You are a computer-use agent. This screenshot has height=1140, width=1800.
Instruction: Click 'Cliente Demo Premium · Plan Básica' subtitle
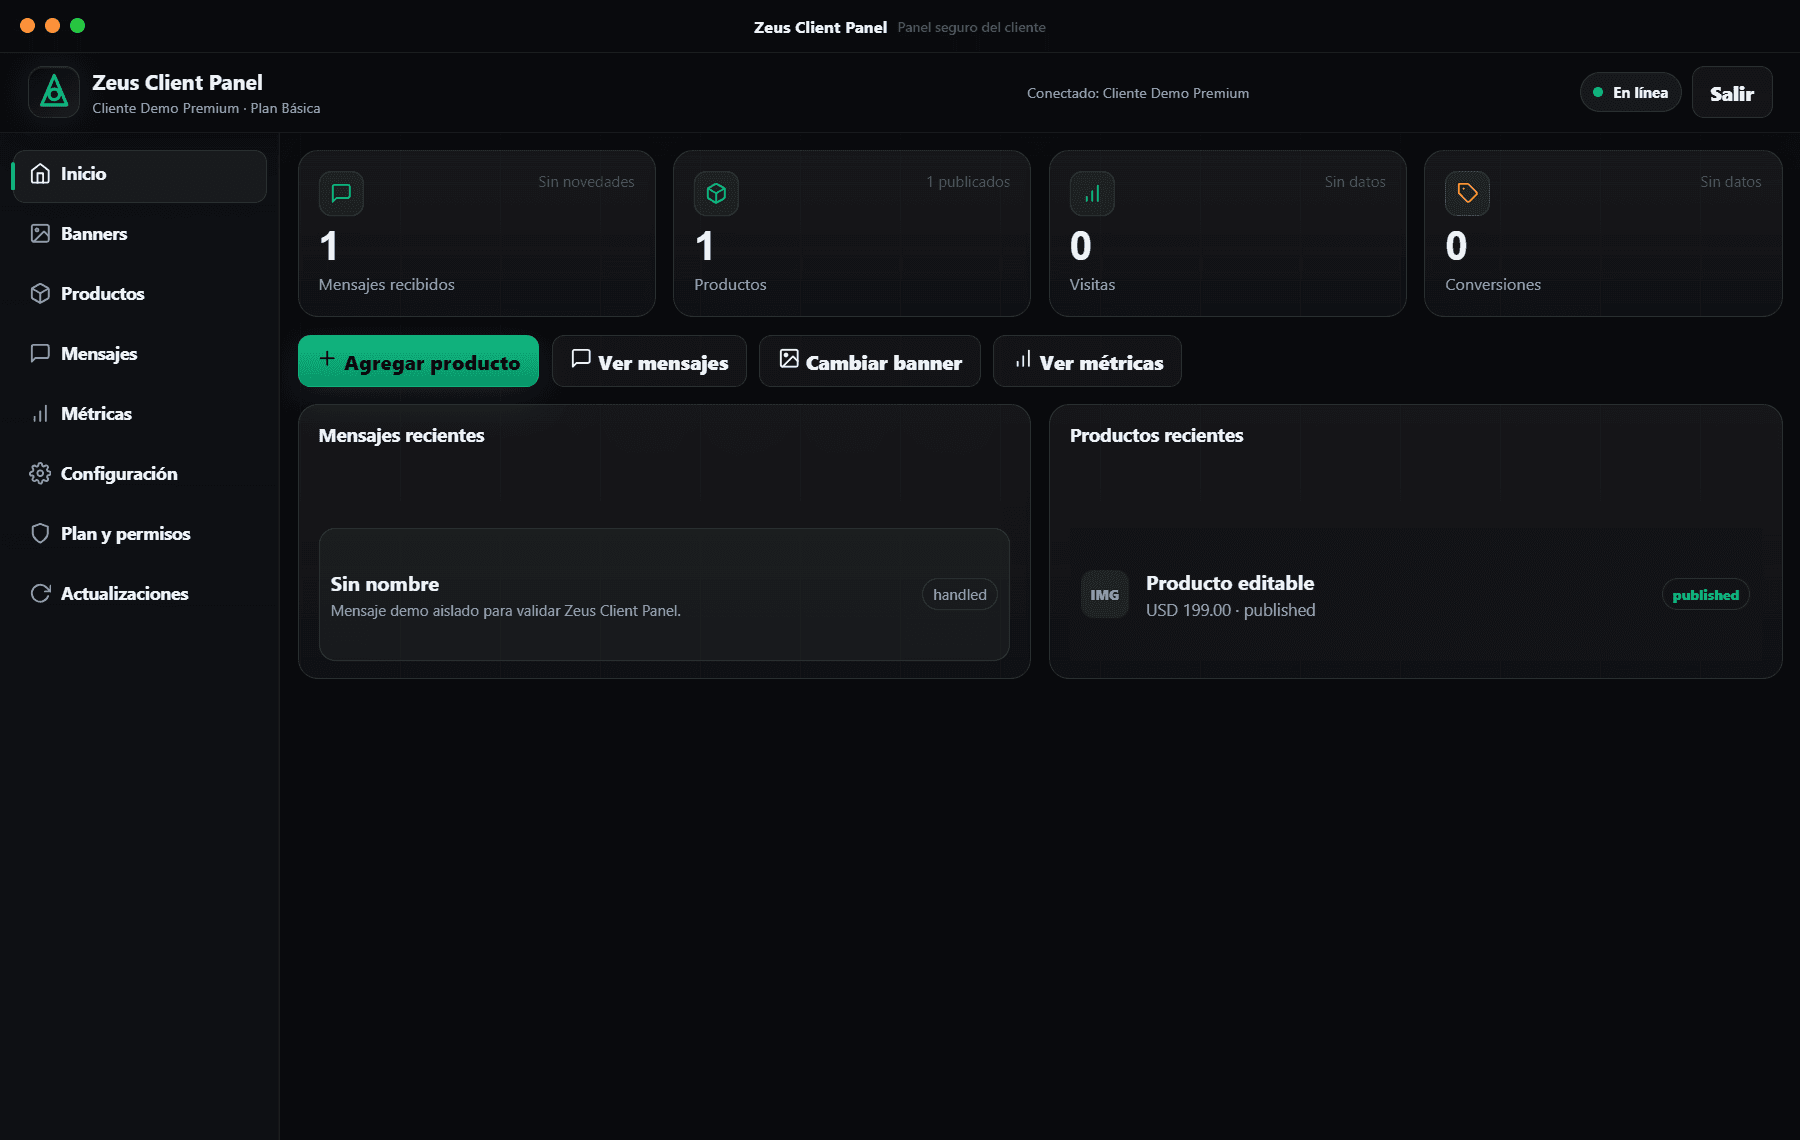pyautogui.click(x=207, y=109)
